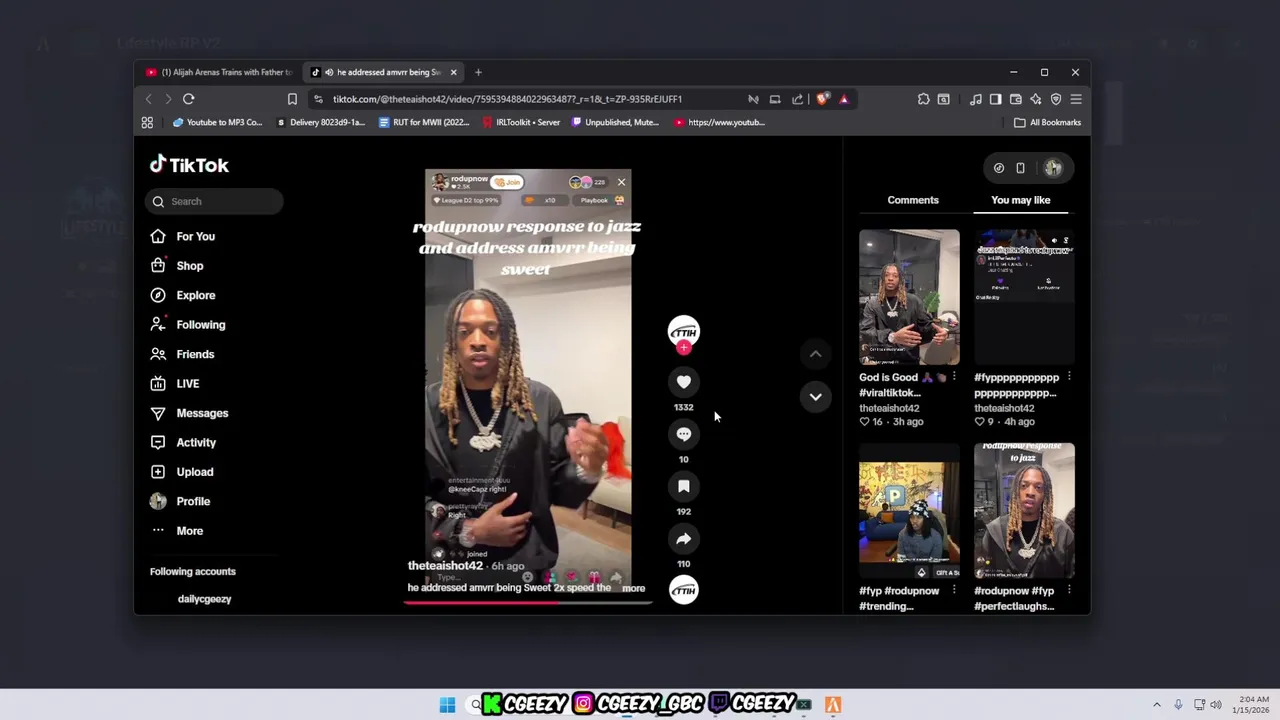The height and width of the screenshot is (720, 1280).
Task: Open profile avatar menu at top right
Action: (x=1053, y=168)
